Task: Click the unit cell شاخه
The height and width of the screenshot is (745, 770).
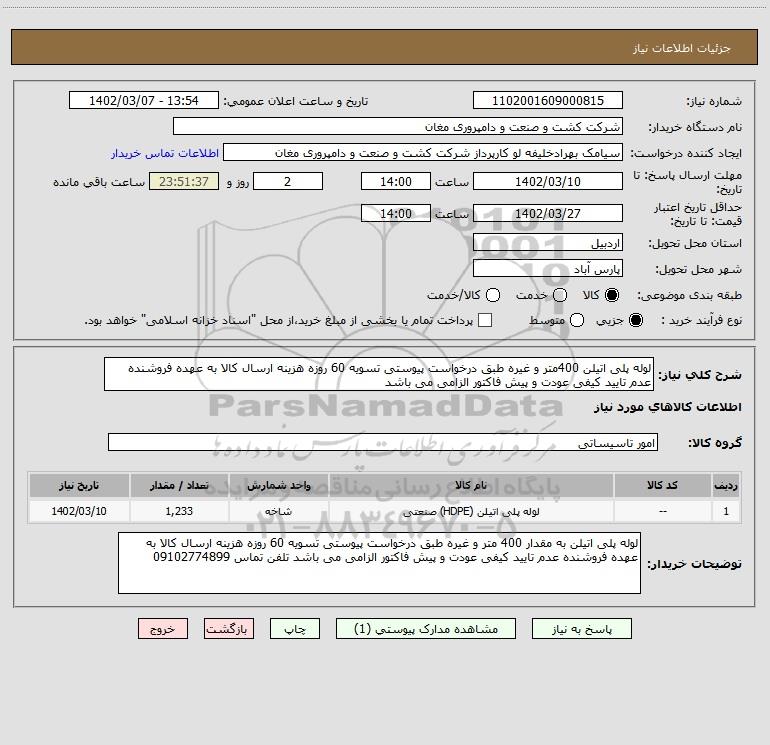Action: coord(278,511)
